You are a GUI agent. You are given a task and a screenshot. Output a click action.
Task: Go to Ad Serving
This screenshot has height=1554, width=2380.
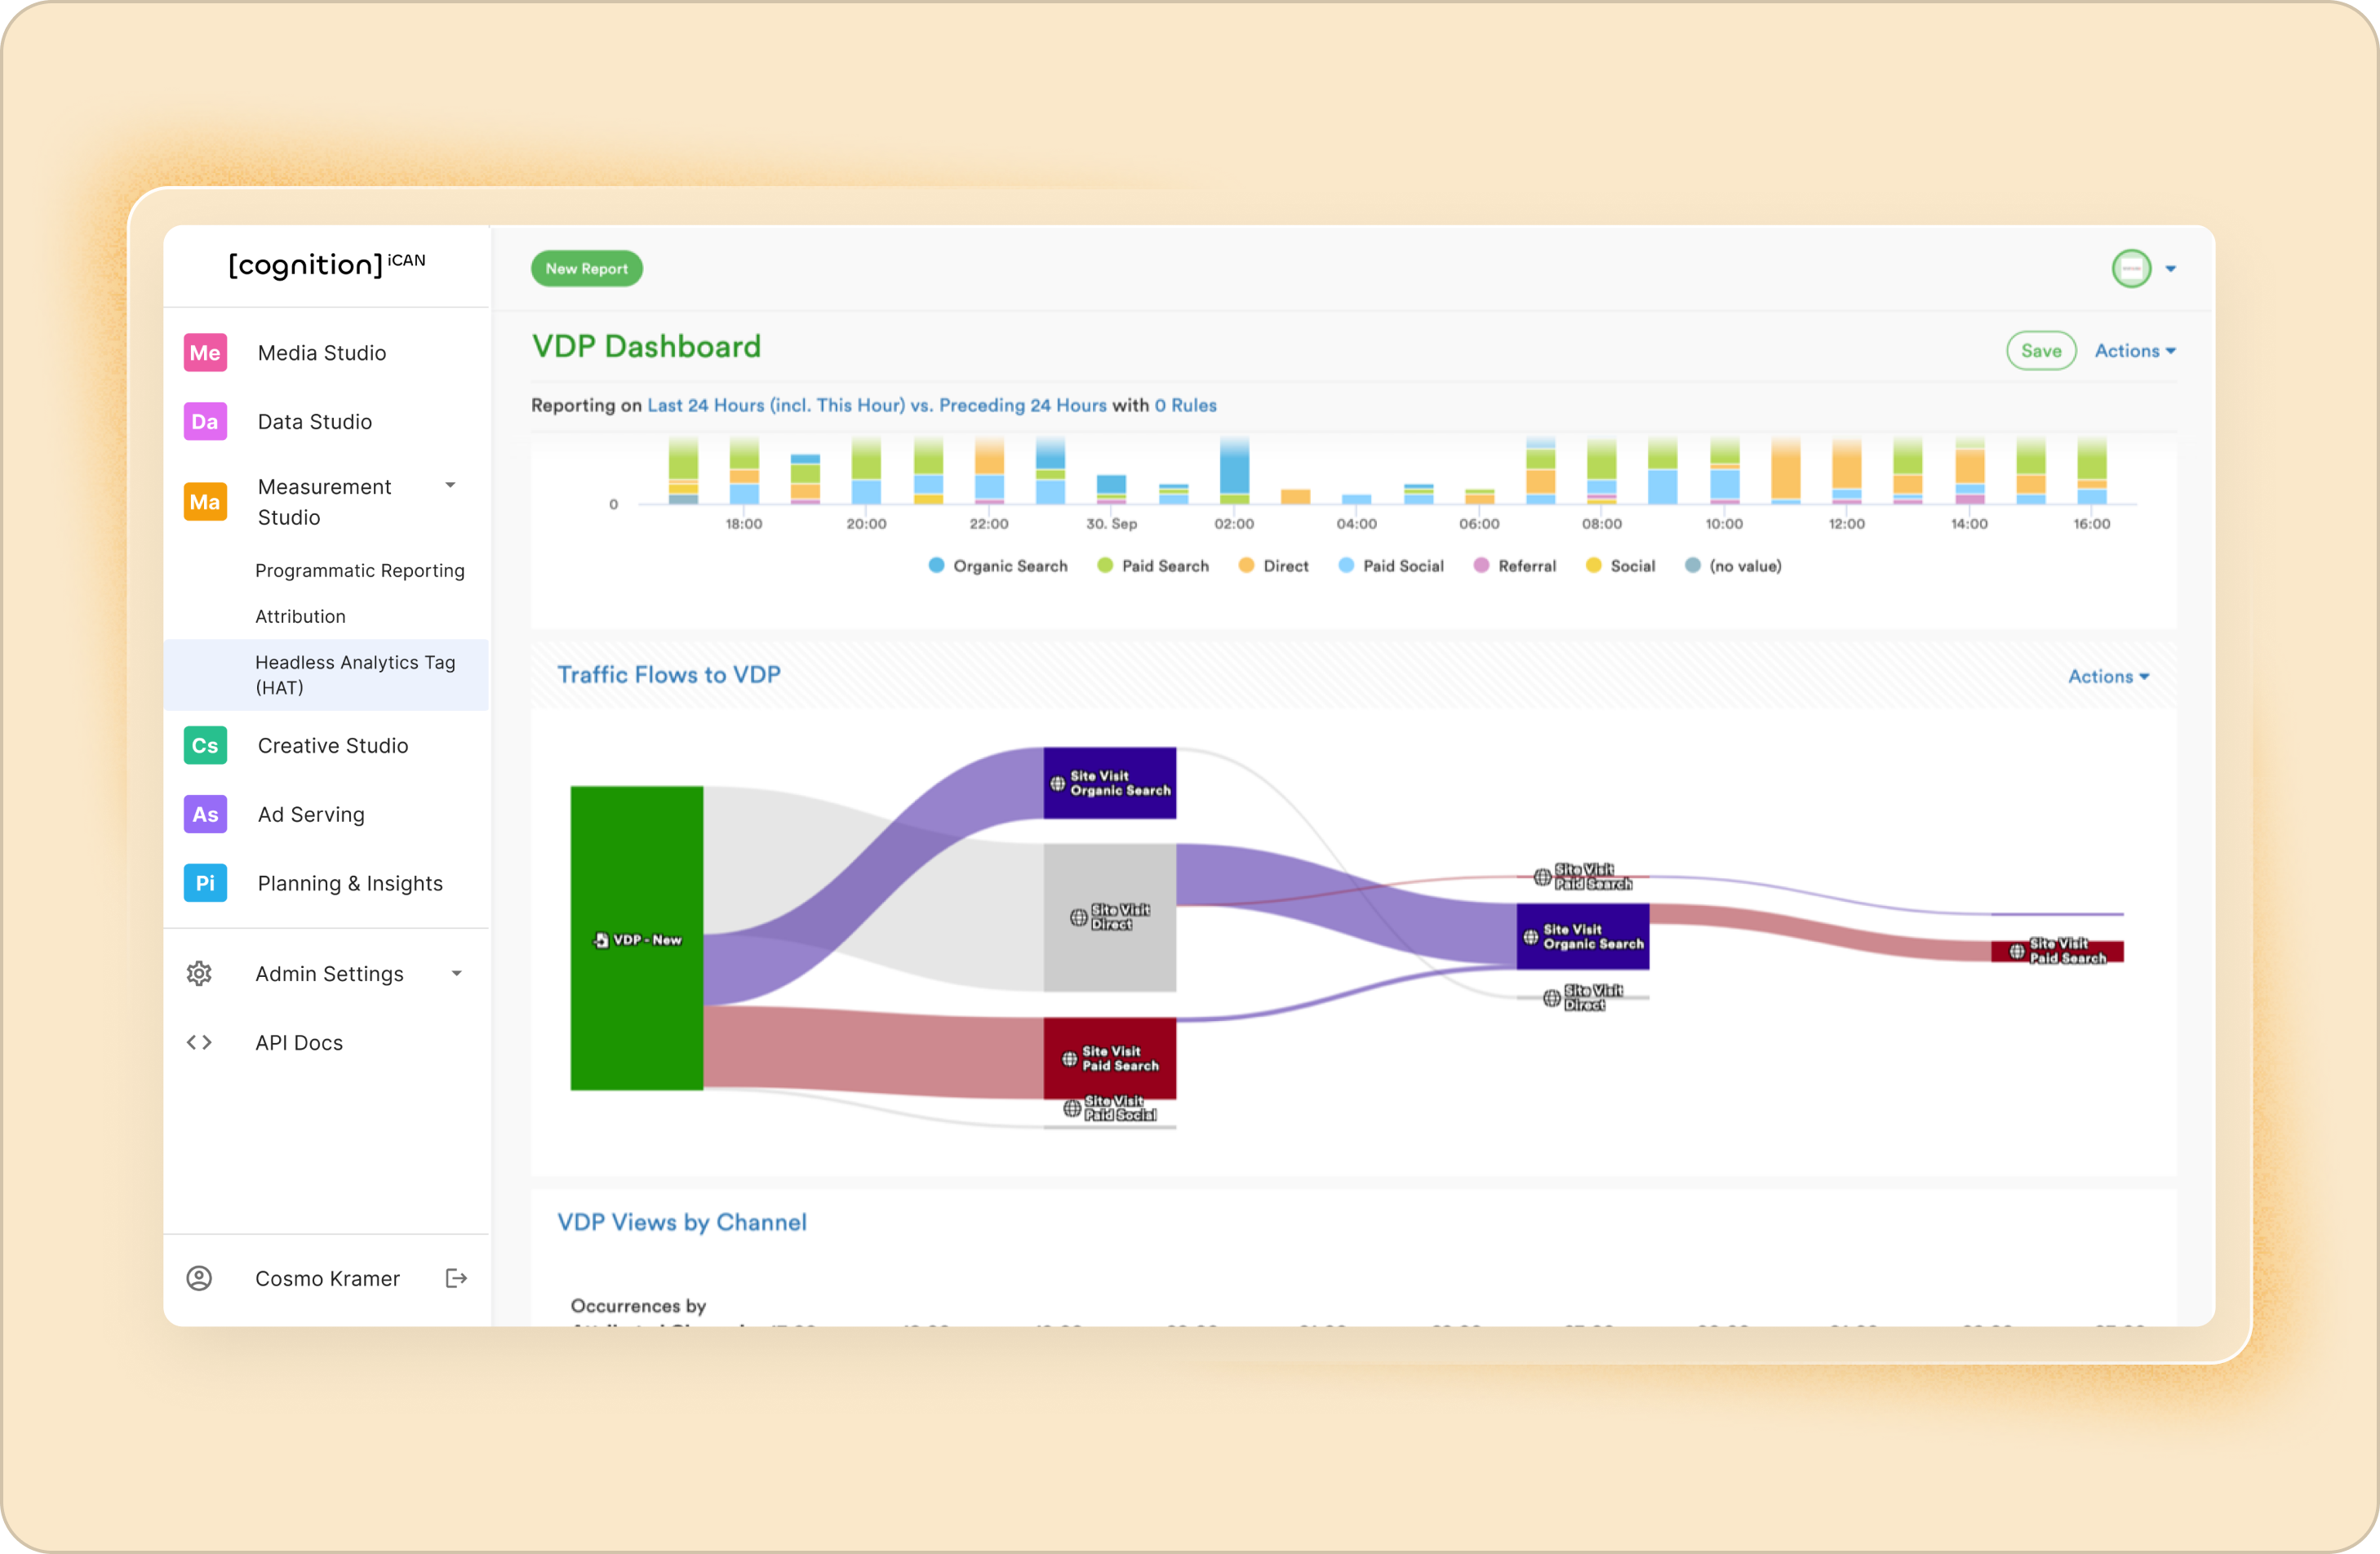[x=311, y=815]
